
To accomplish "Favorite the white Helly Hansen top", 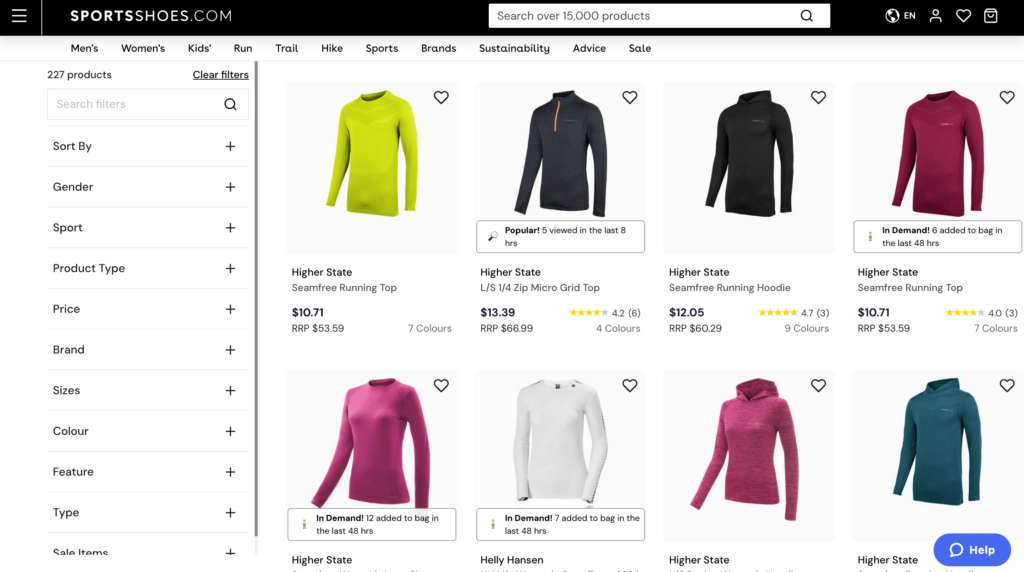I will pos(630,385).
